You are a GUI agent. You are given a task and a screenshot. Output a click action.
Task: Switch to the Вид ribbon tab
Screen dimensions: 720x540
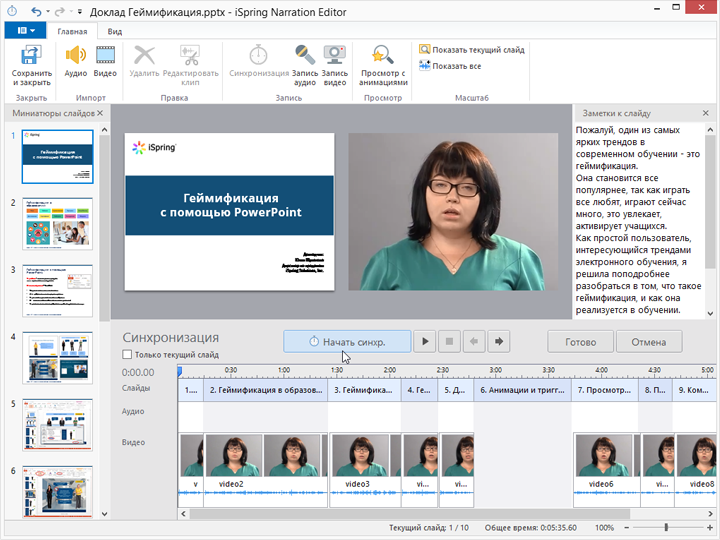115,31
